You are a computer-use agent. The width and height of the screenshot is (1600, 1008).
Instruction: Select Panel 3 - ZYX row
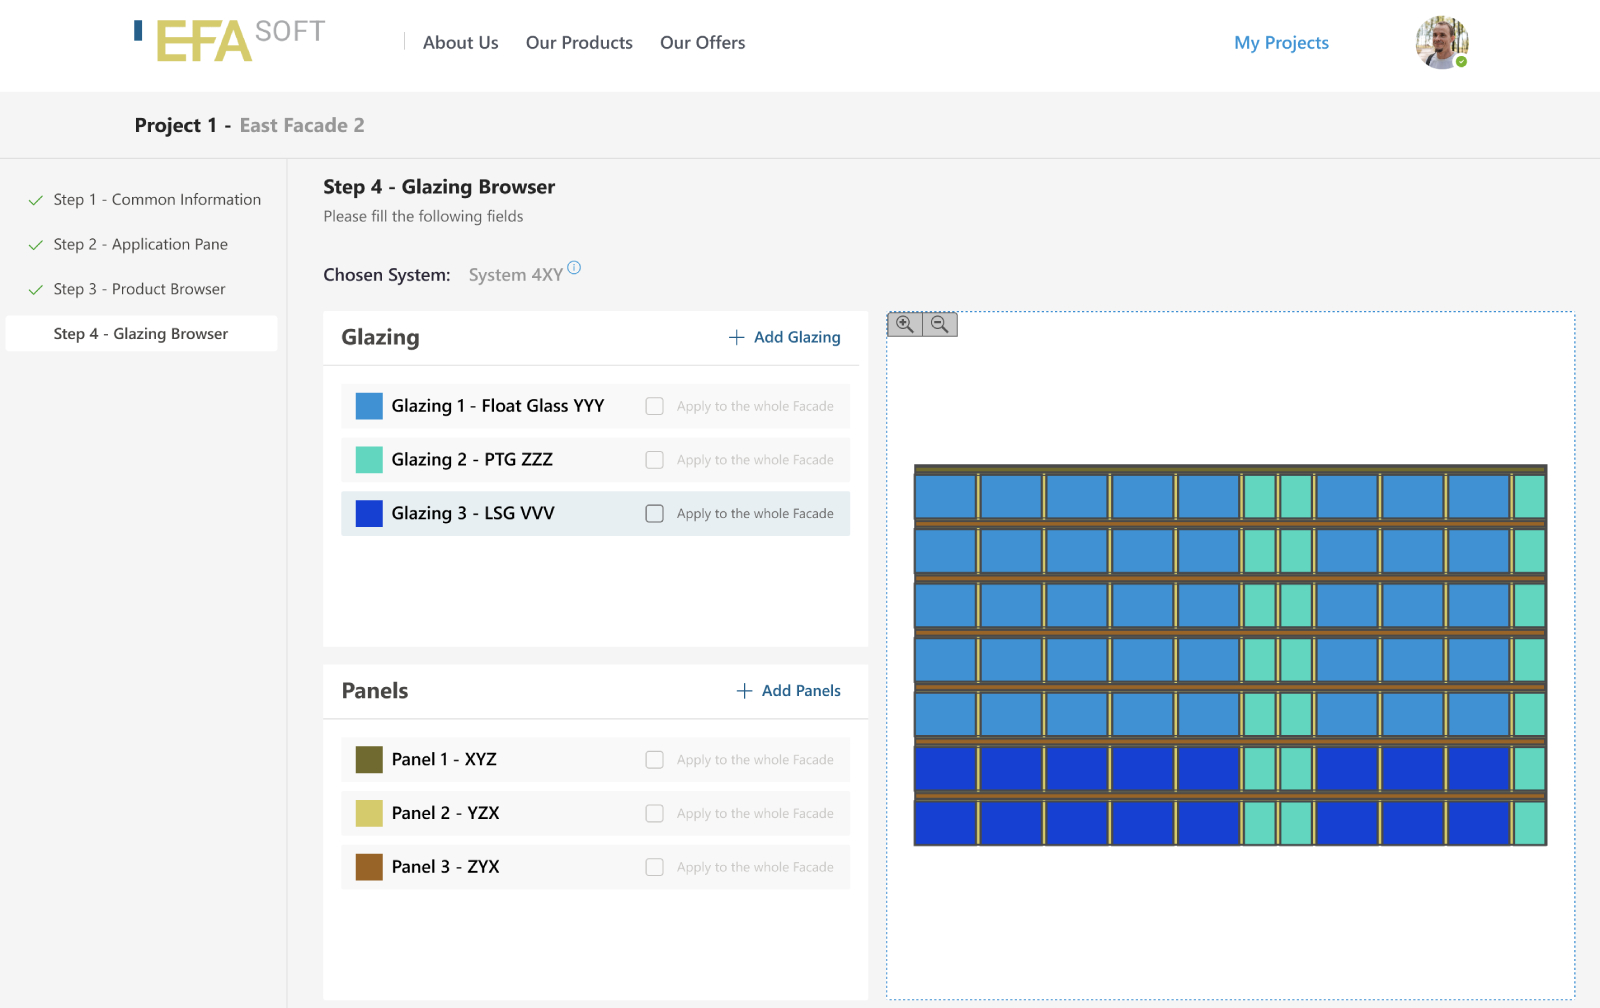pyautogui.click(x=595, y=867)
